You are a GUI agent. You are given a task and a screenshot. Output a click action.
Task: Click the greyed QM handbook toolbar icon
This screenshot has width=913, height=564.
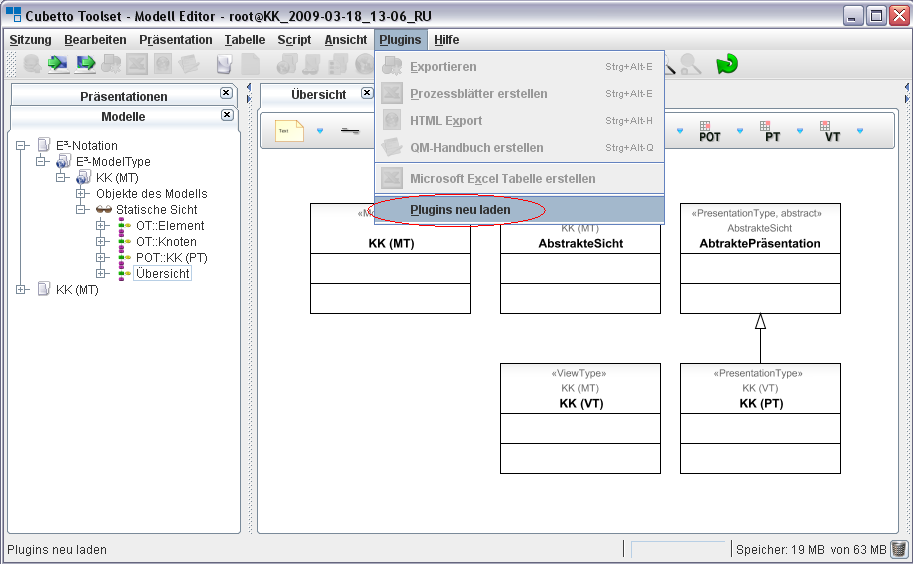[189, 63]
